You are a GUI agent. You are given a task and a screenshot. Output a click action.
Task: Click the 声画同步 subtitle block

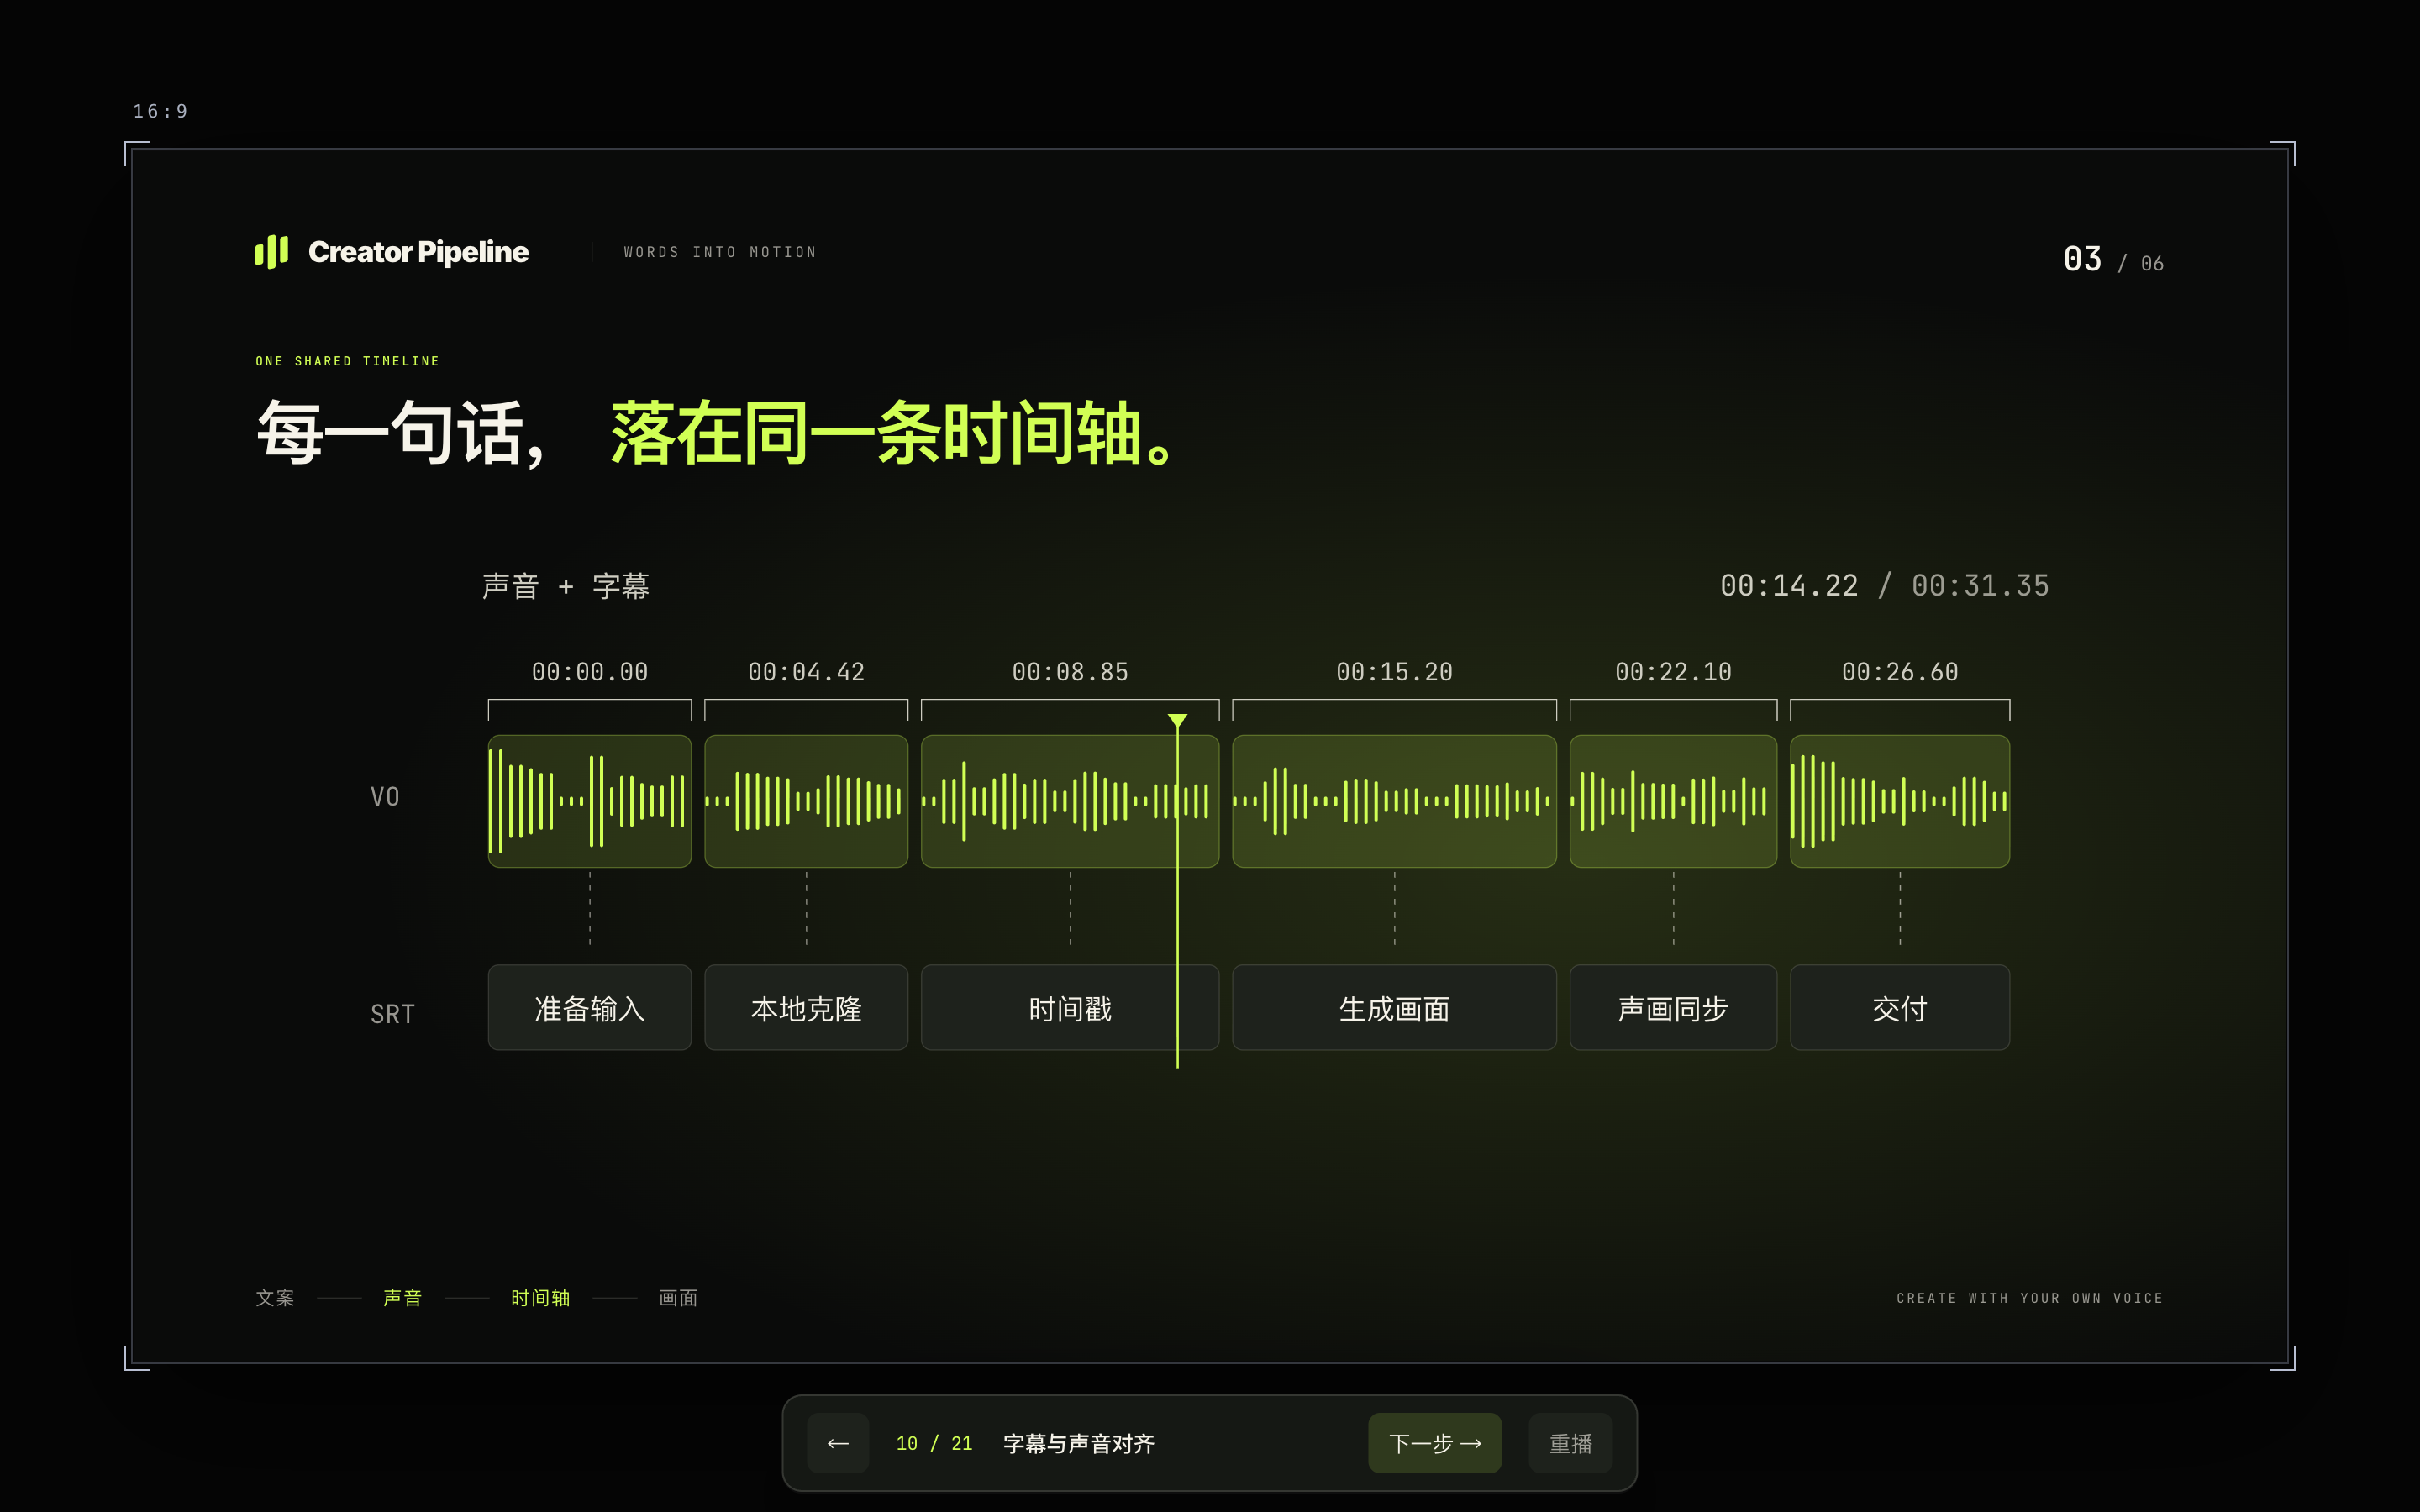pyautogui.click(x=1673, y=1008)
